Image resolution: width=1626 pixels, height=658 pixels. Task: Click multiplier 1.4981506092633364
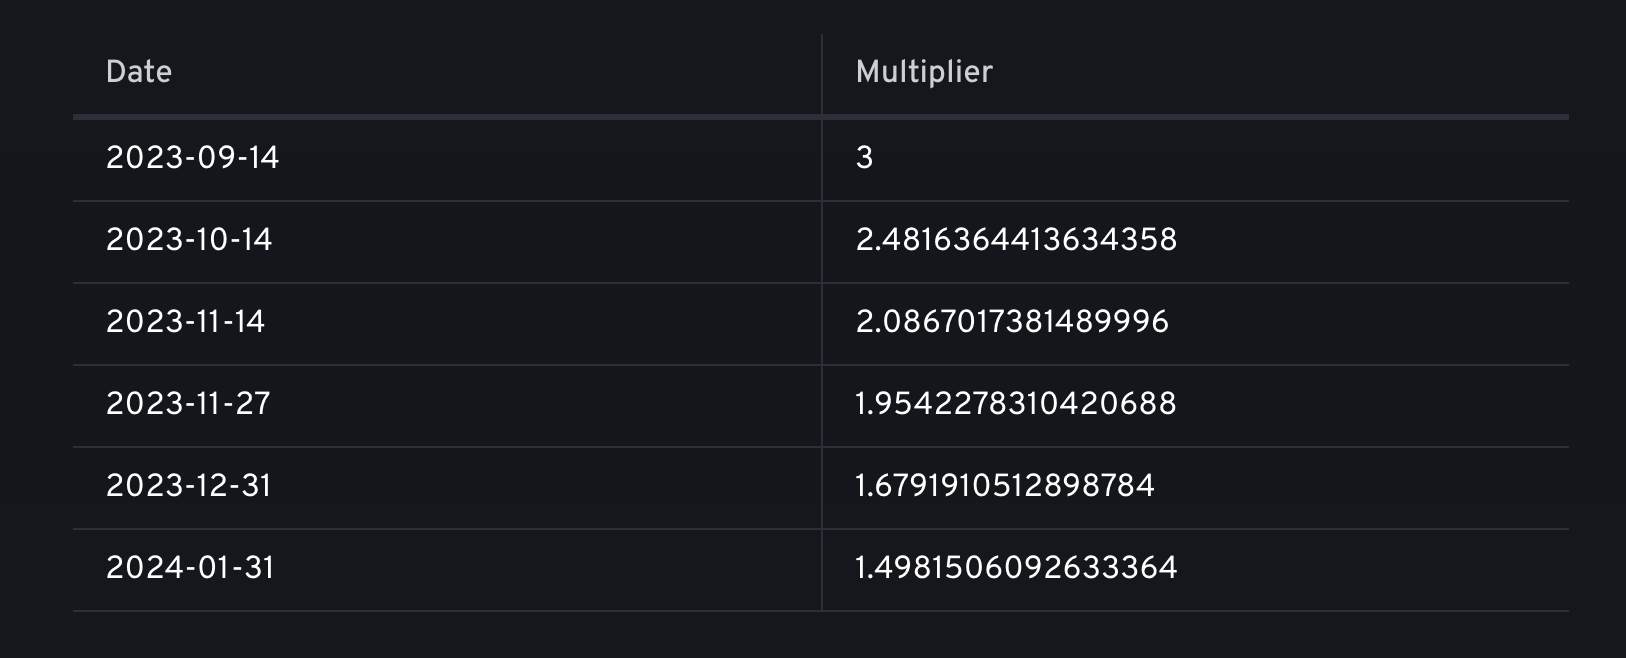click(x=1017, y=568)
